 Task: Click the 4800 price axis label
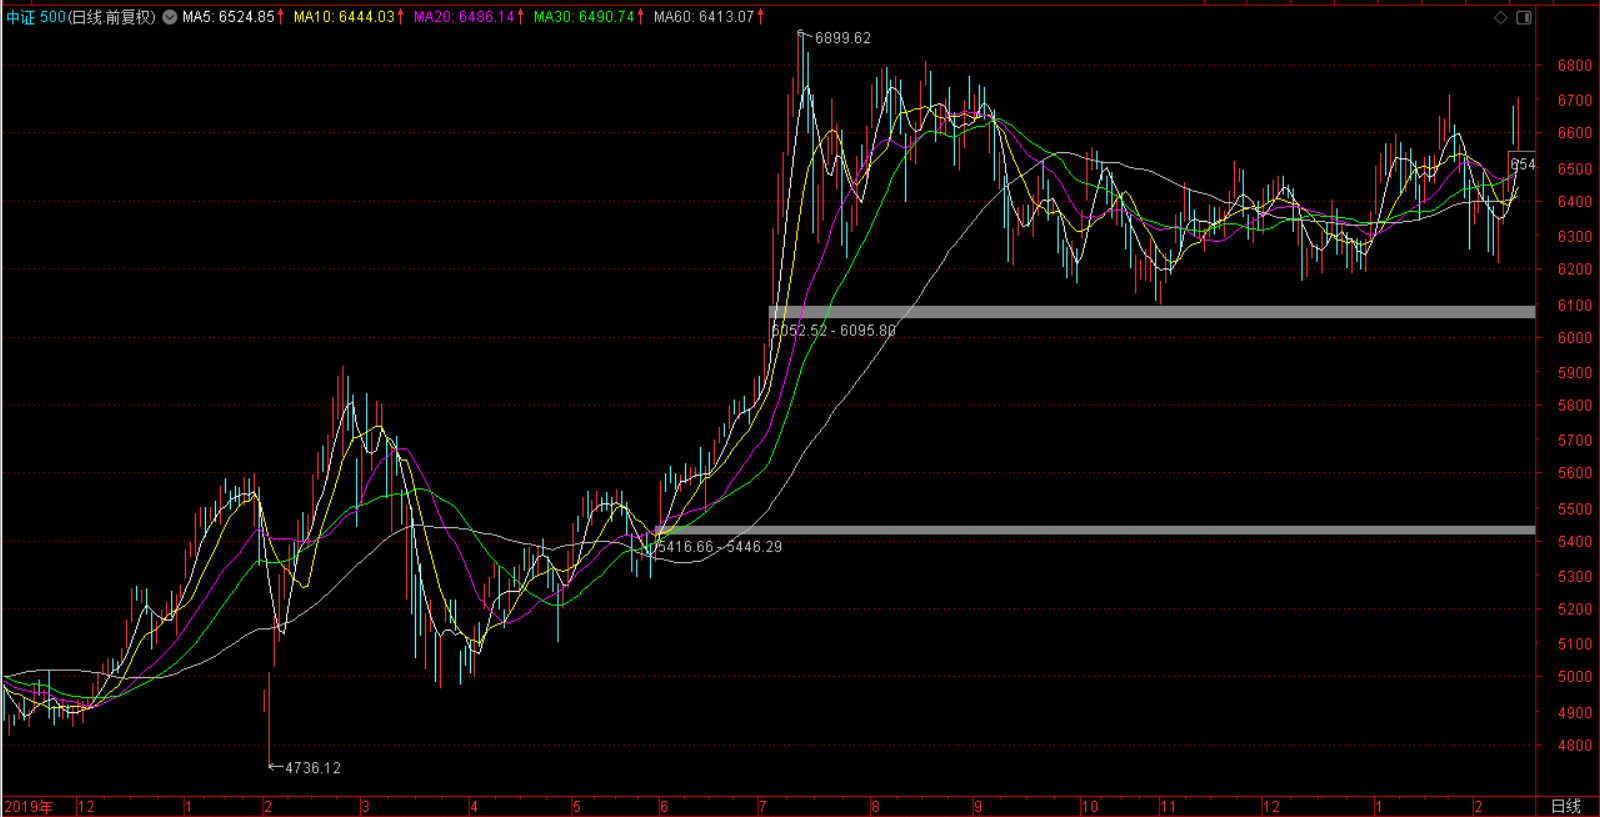[1574, 746]
